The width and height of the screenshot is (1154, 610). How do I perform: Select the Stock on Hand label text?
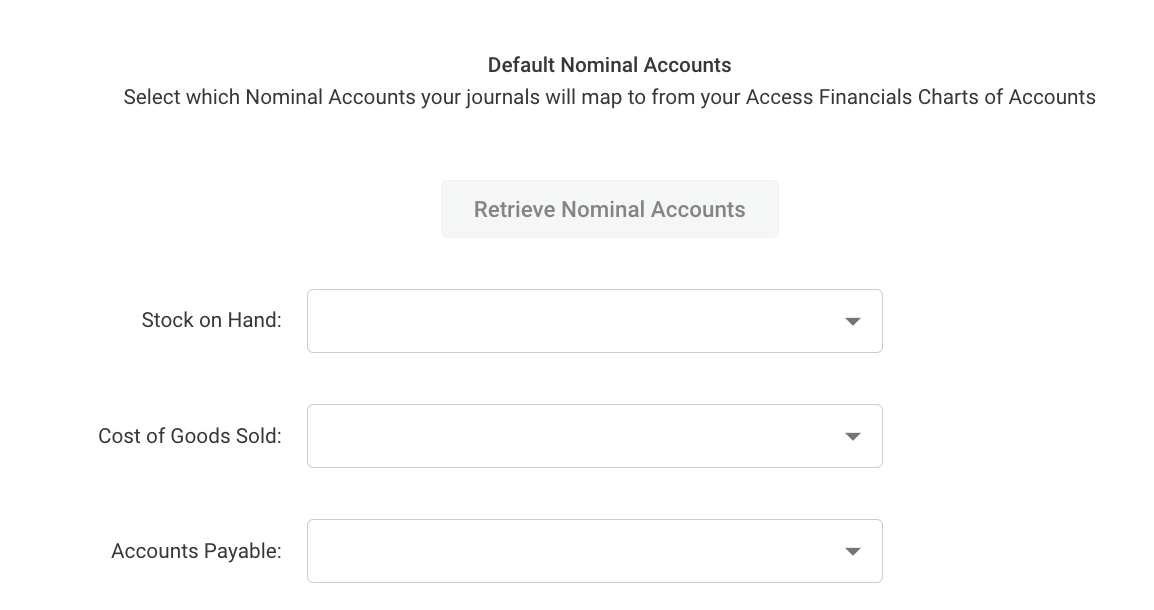point(210,319)
